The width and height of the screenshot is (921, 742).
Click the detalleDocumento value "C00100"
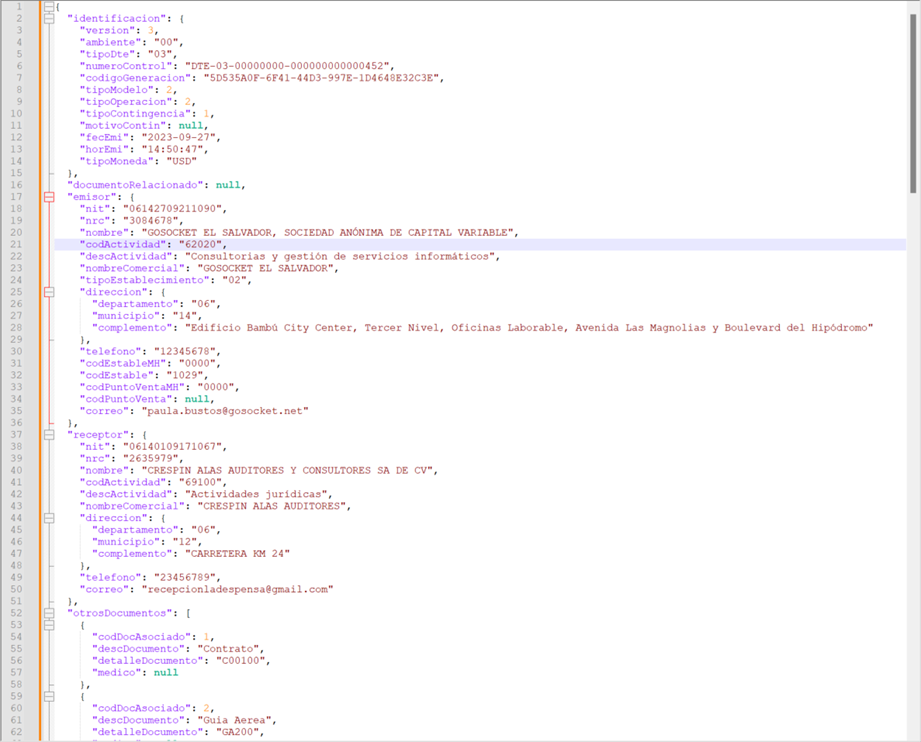click(240, 661)
